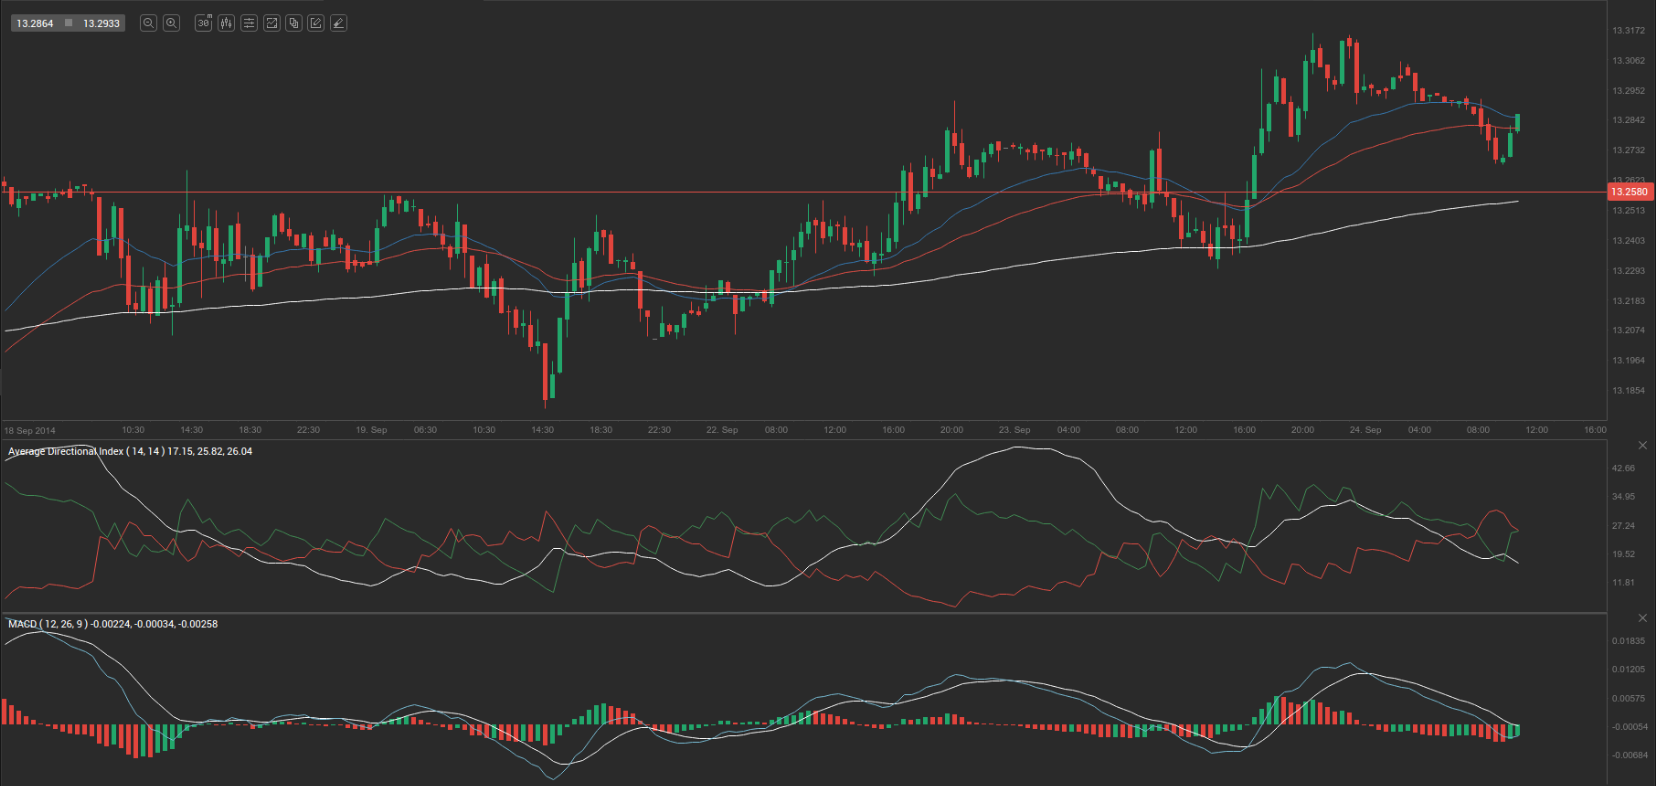Screen dimensions: 1656x786
Task: Click the 13.3172 label on price axis
Action: point(1628,31)
